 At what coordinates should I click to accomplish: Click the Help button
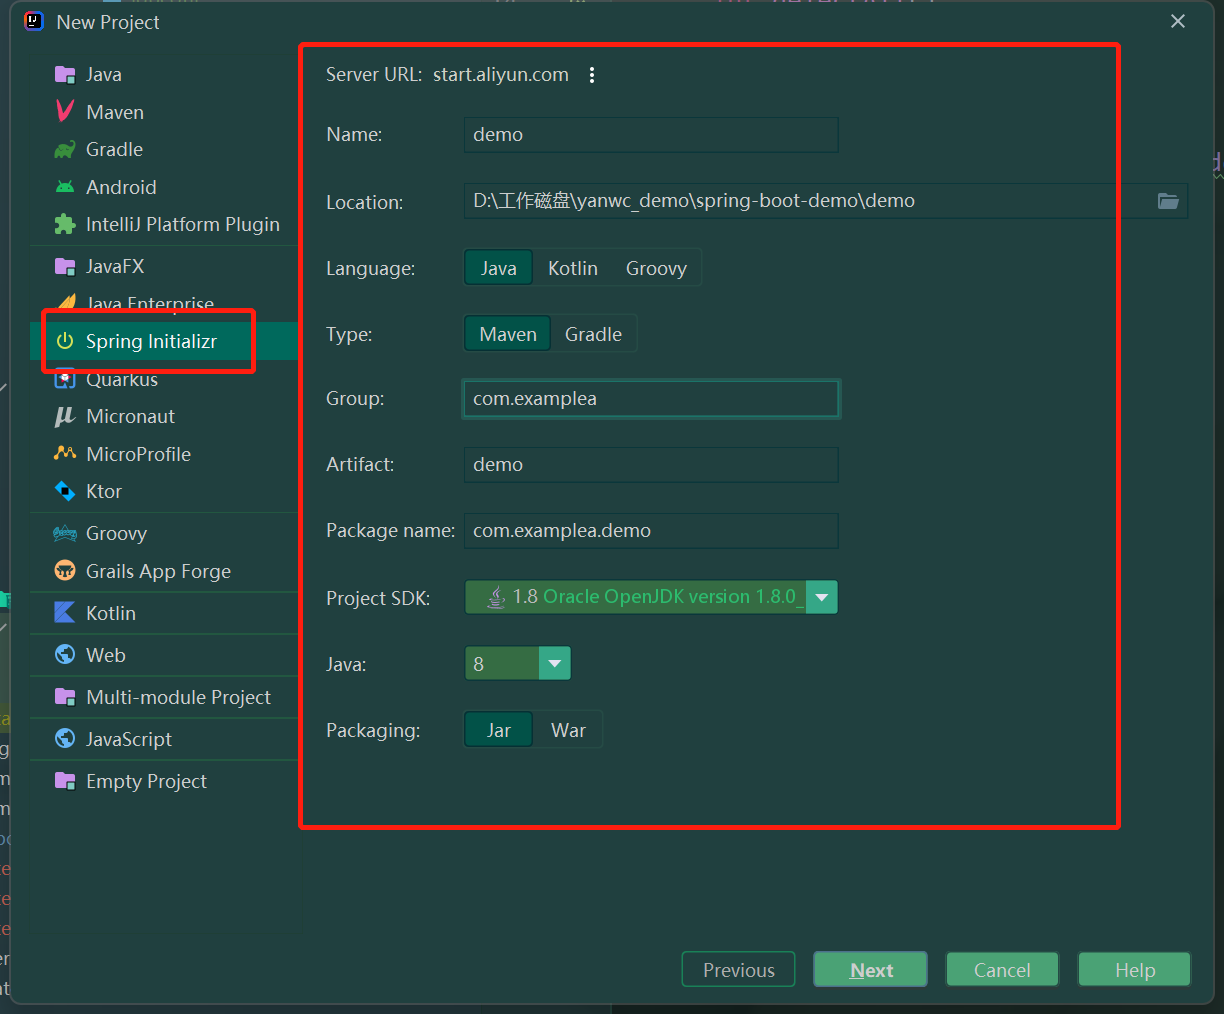(x=1134, y=969)
